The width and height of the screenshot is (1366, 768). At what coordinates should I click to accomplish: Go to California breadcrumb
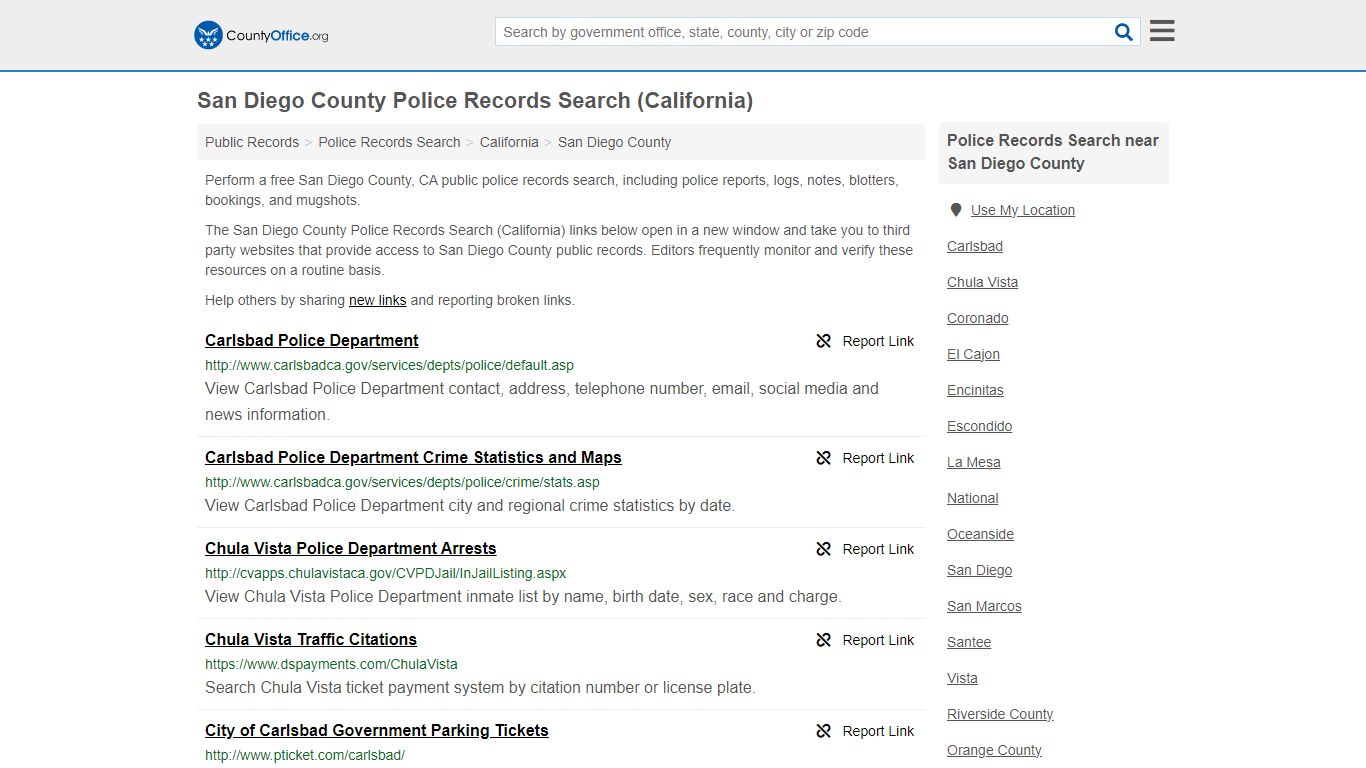coord(509,142)
